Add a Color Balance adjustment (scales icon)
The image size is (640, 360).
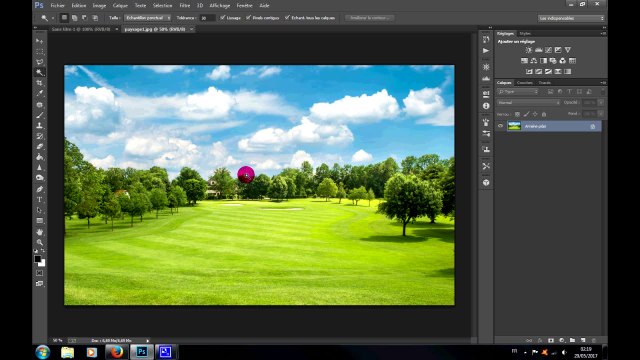(x=533, y=61)
